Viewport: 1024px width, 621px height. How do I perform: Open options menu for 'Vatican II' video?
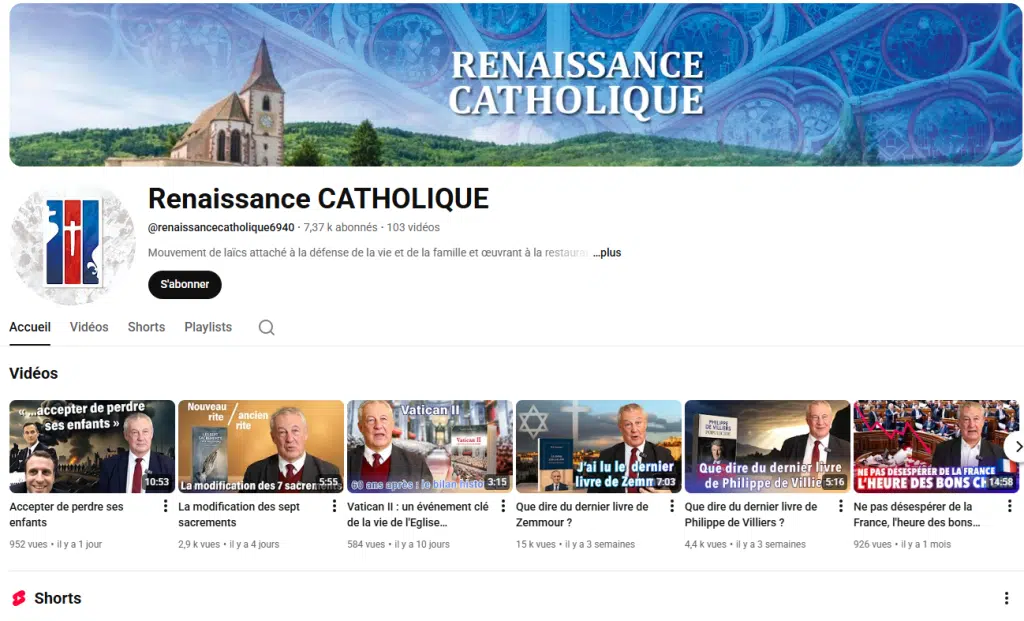[x=503, y=506]
